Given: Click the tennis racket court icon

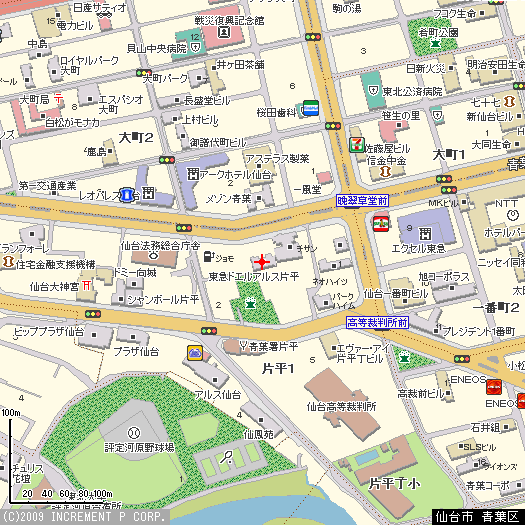Looking at the screenshot, I should coord(226,457).
